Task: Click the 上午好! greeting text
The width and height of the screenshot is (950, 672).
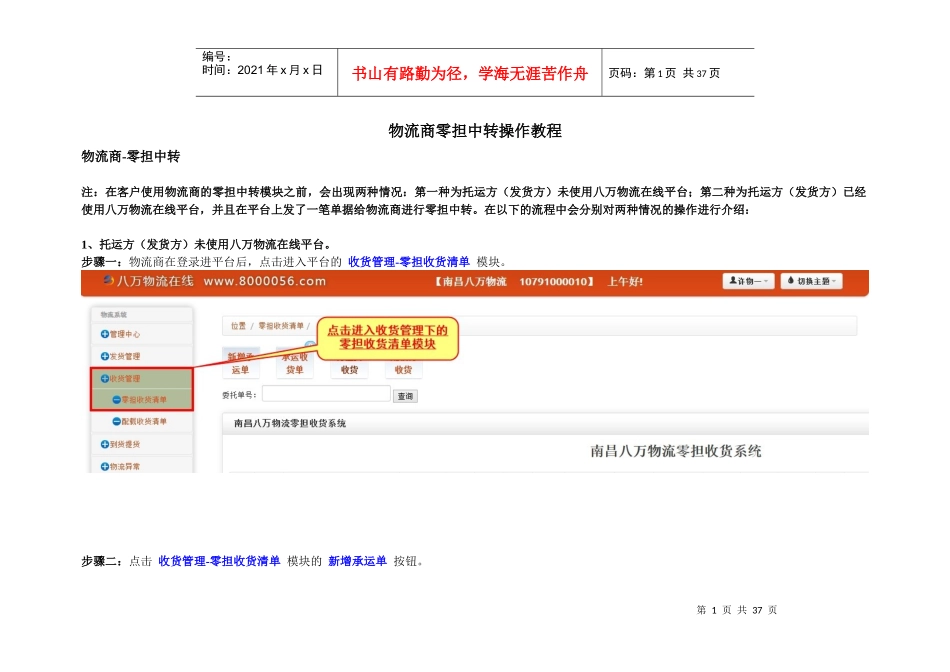Action: (x=625, y=282)
